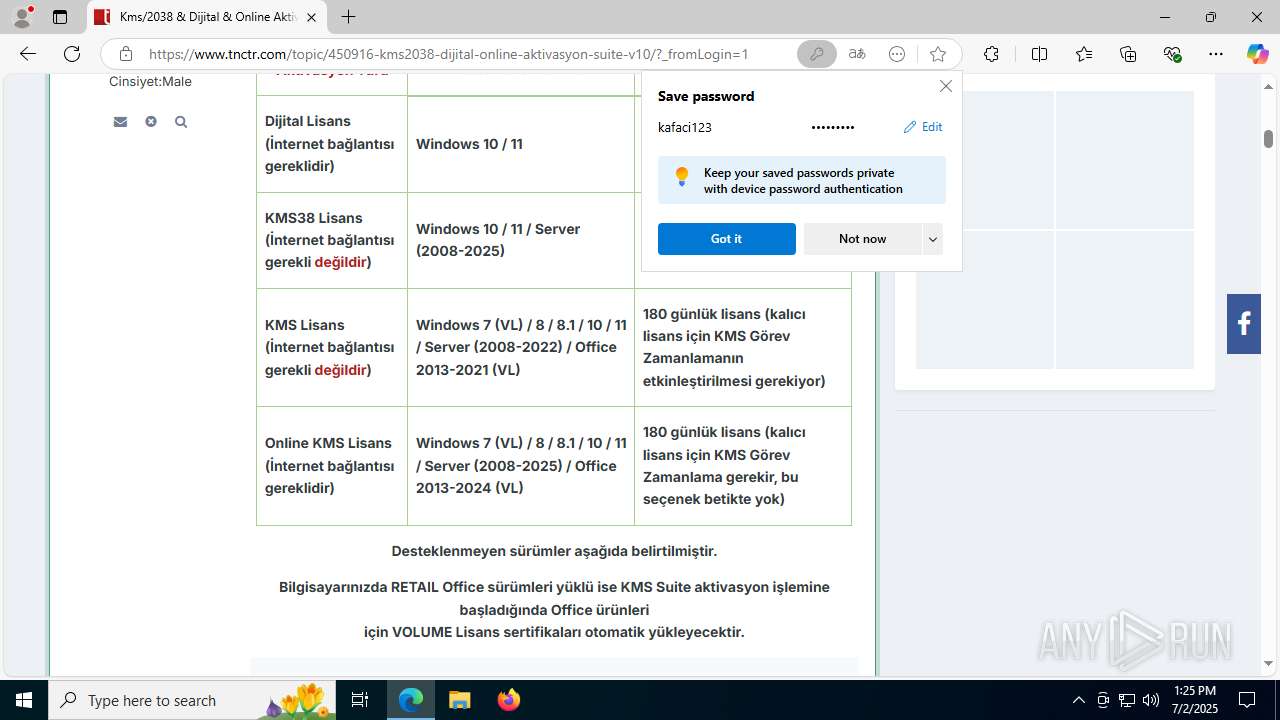This screenshot has width=1280, height=720.
Task: Click the volume speaker tray icon
Action: (1151, 700)
